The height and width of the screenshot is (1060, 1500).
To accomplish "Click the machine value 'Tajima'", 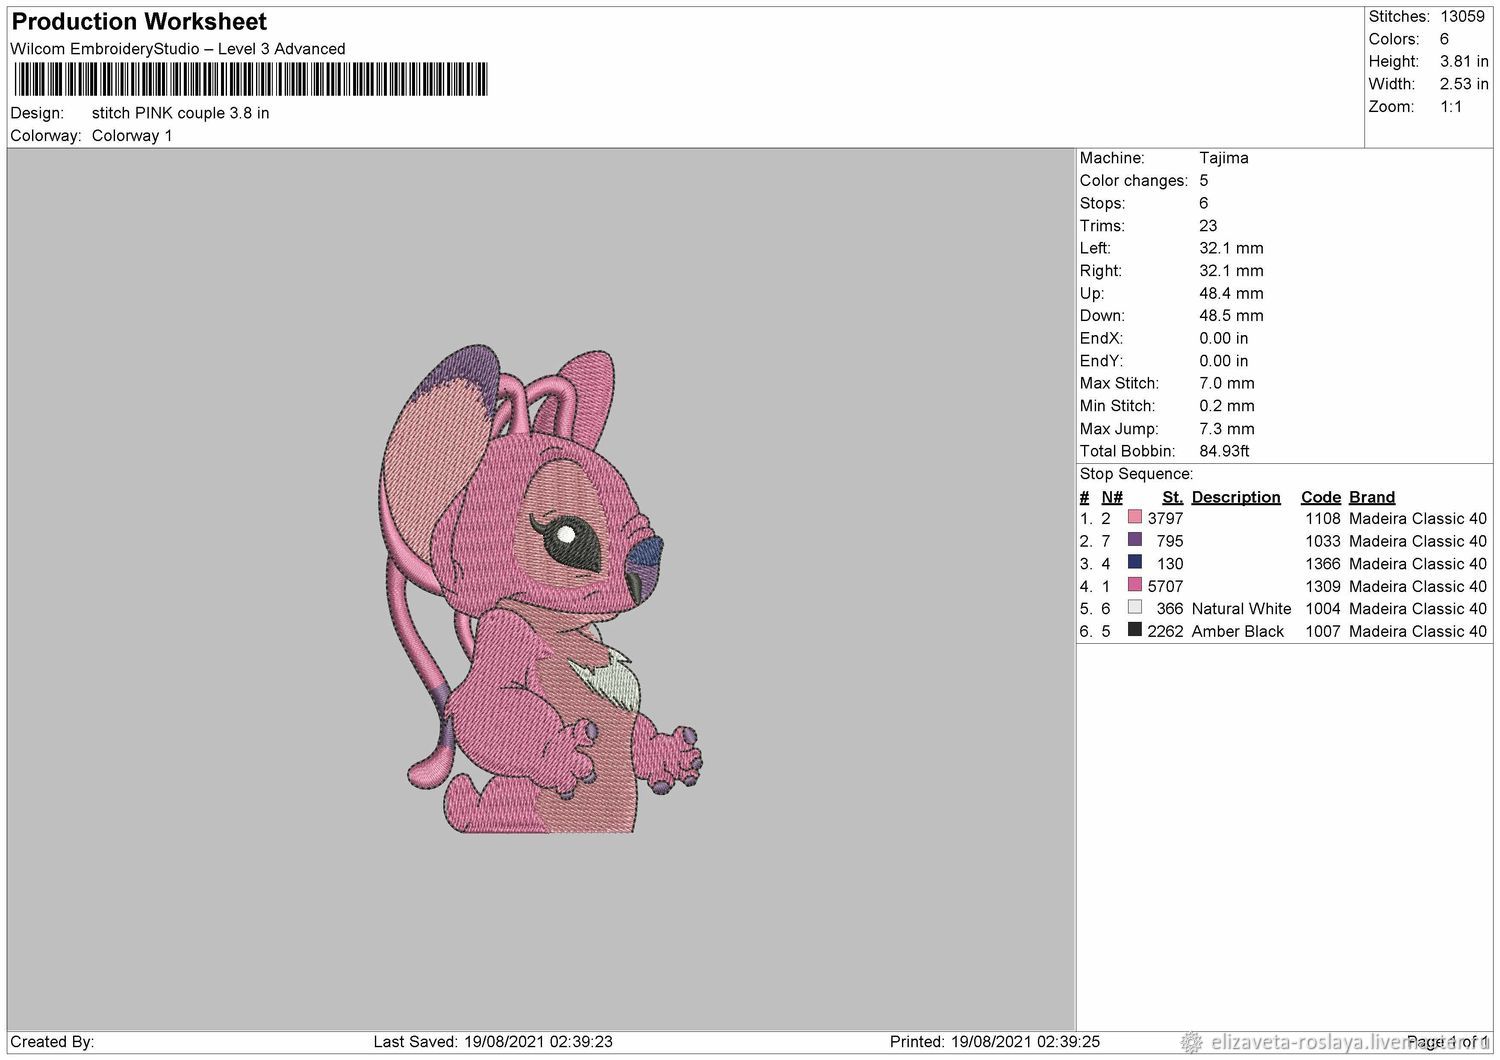I will click(x=1224, y=158).
